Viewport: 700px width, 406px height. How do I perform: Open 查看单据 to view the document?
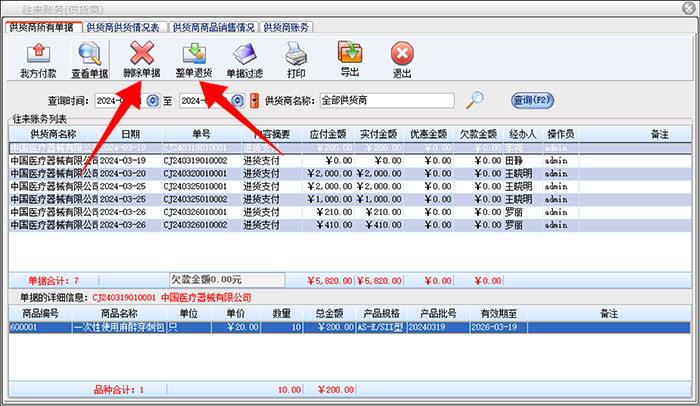[x=90, y=58]
